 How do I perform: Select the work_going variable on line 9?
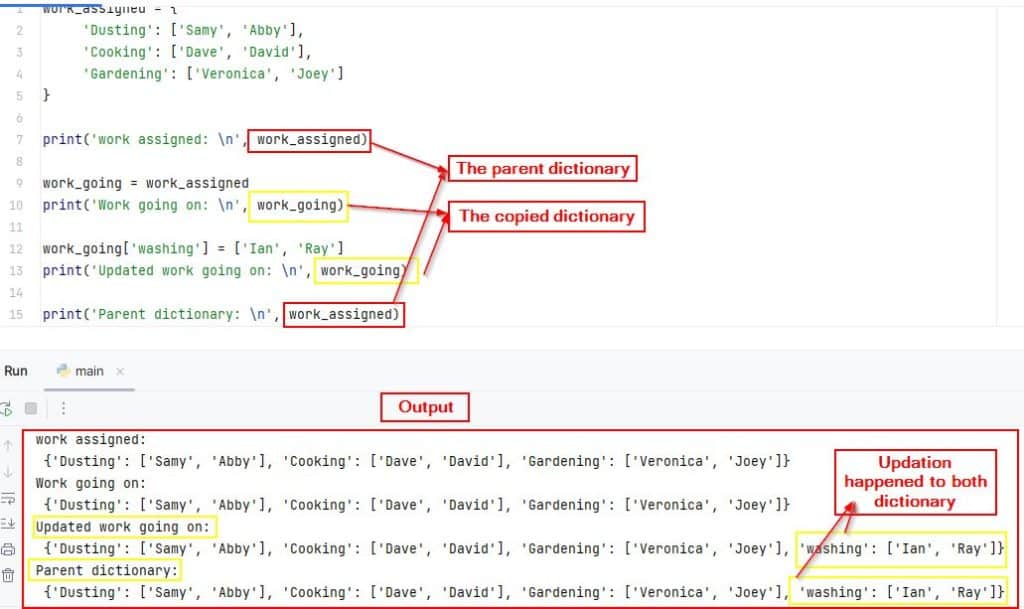65,183
